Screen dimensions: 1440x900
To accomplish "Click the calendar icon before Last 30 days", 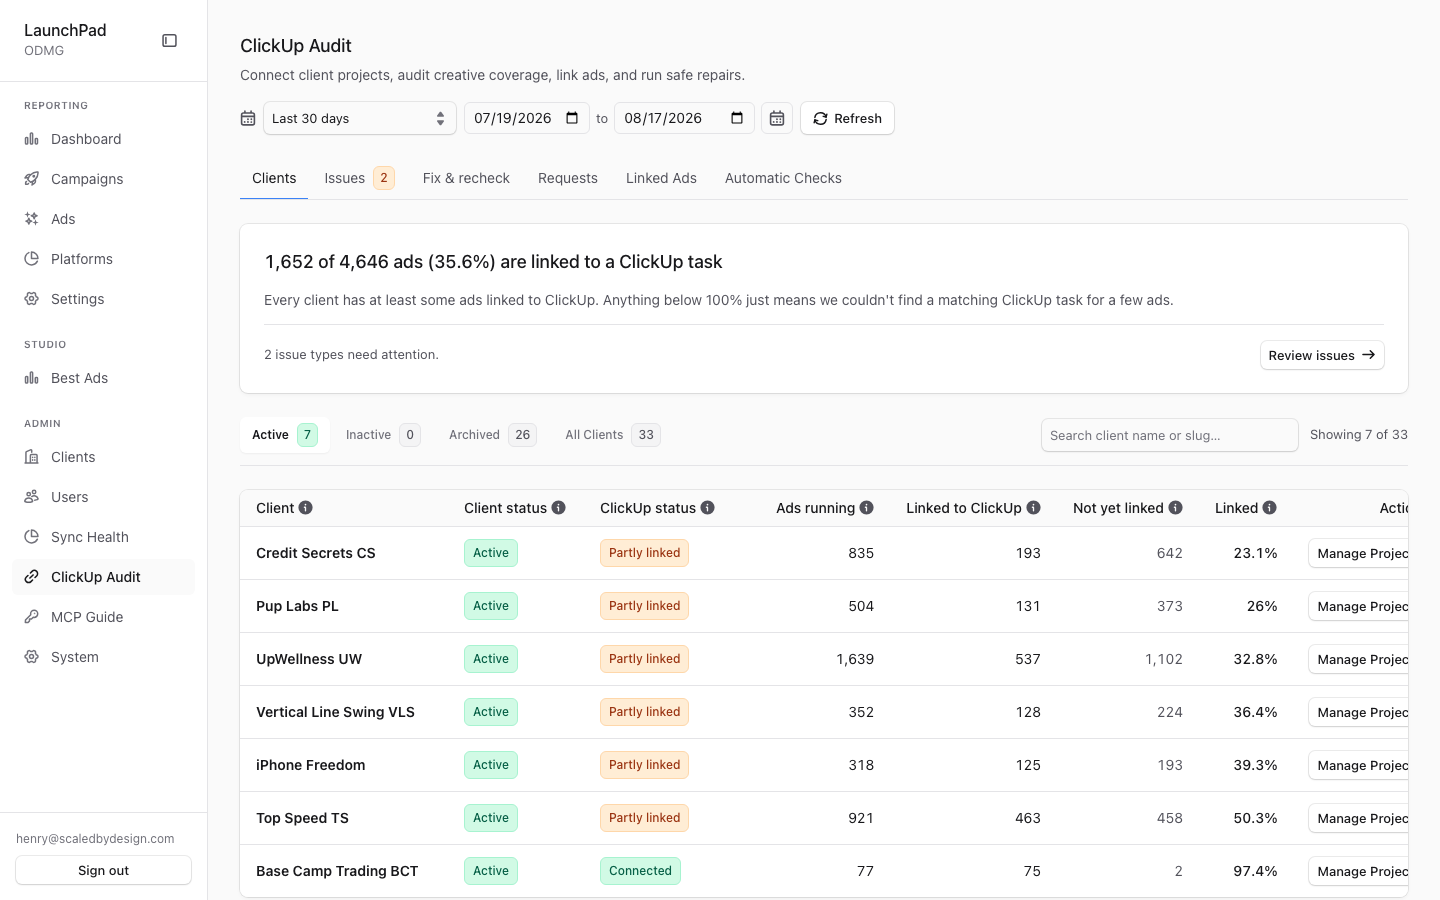I will click(248, 118).
